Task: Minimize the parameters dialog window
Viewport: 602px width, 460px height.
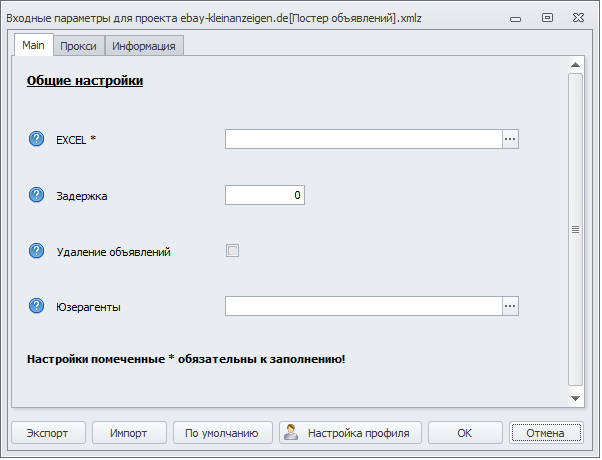Action: pos(515,18)
